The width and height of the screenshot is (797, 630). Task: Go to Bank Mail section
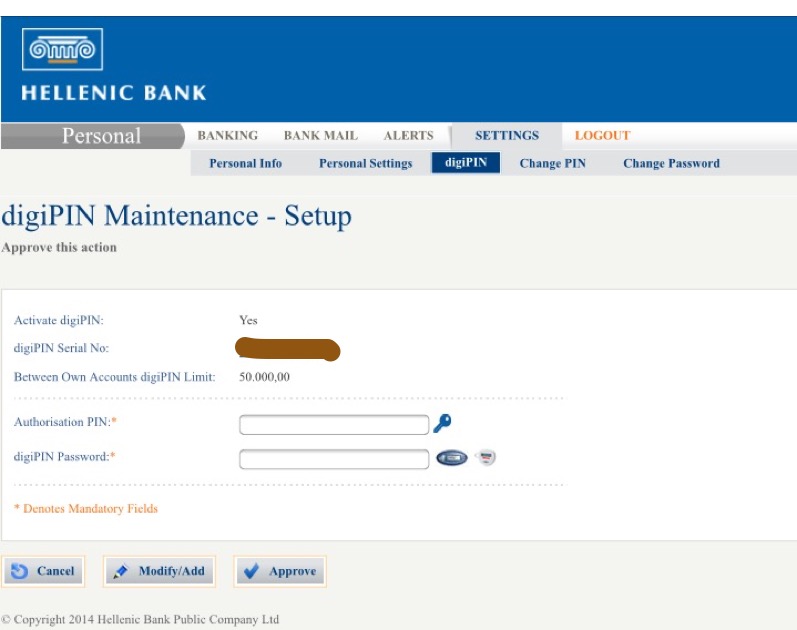[320, 136]
